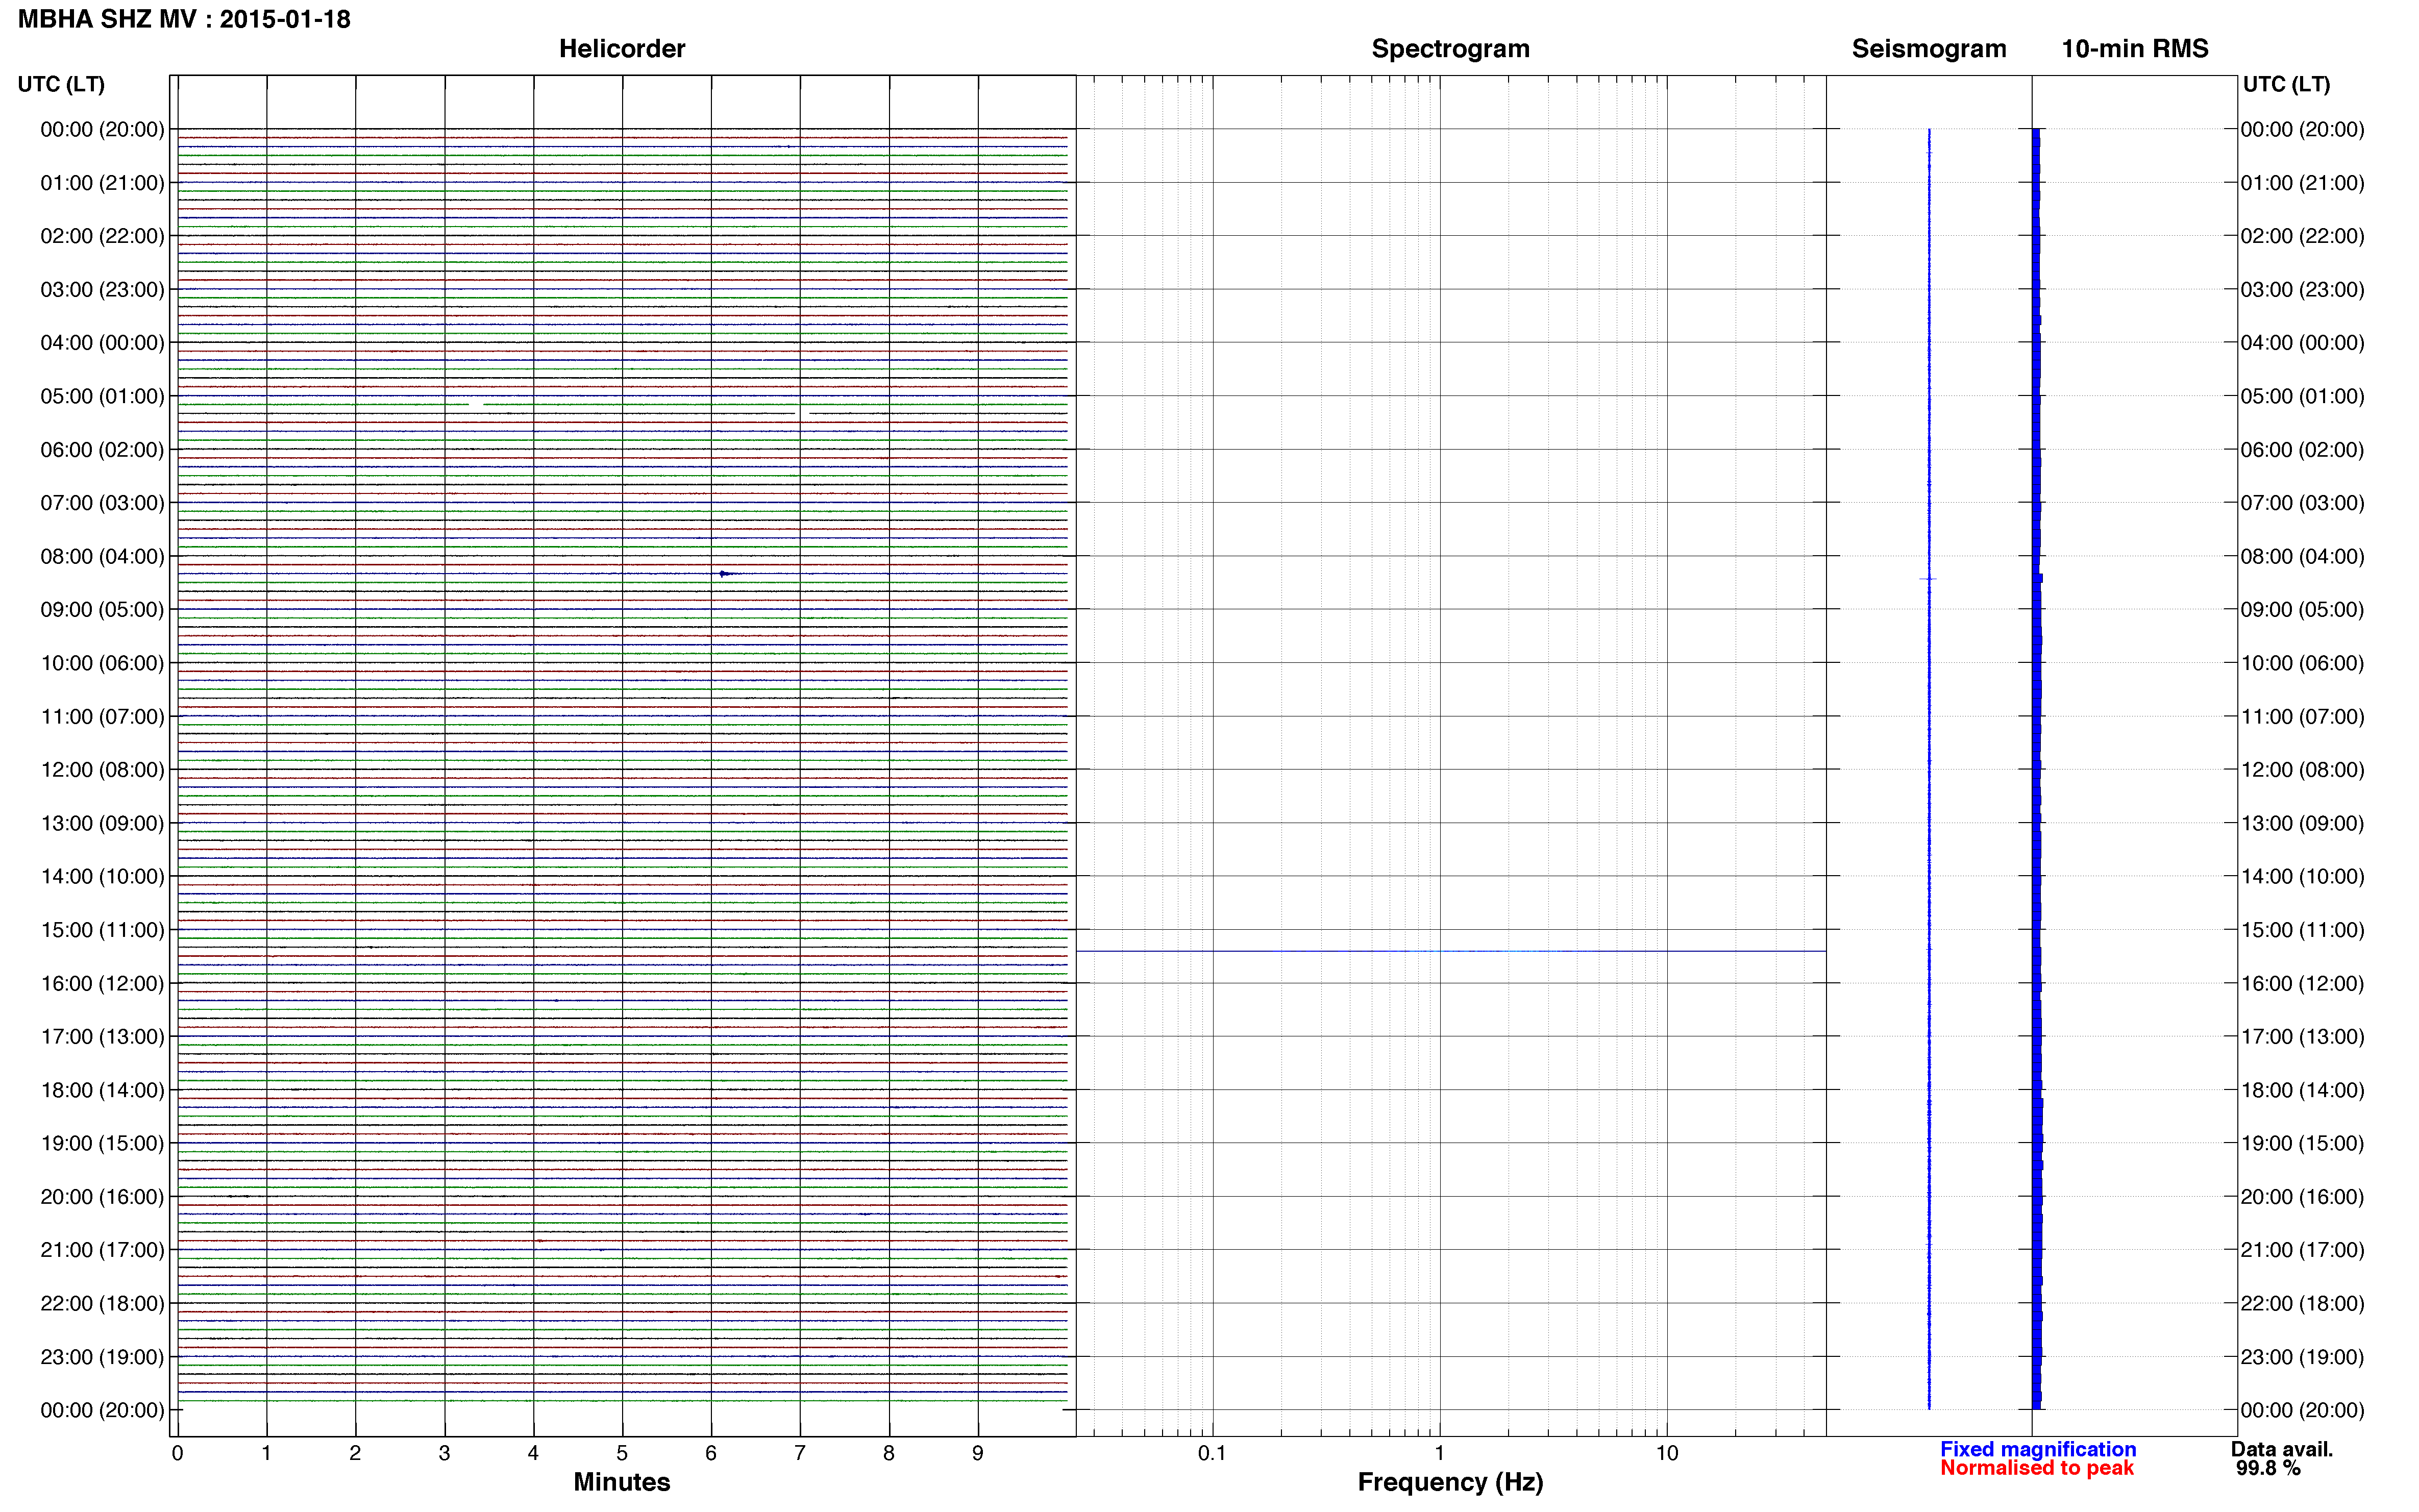Click the '9' tick on Minutes axis
The image size is (2419, 1512).
pos(978,1454)
